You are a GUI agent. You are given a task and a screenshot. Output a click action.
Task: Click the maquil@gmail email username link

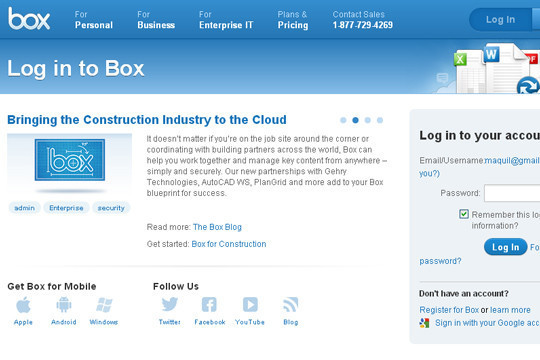[x=512, y=161]
